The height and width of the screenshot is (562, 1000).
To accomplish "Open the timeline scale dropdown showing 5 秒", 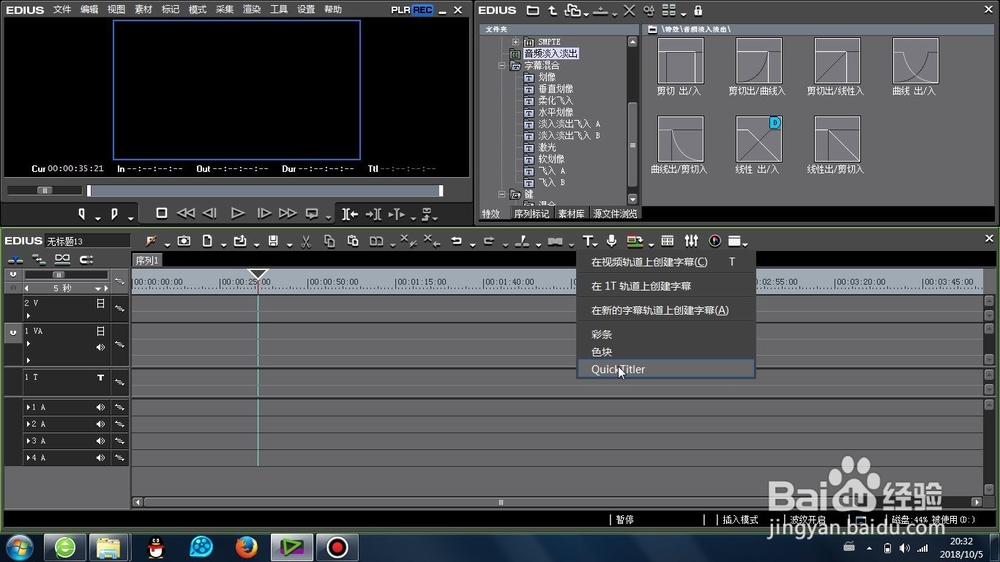I will tap(98, 288).
